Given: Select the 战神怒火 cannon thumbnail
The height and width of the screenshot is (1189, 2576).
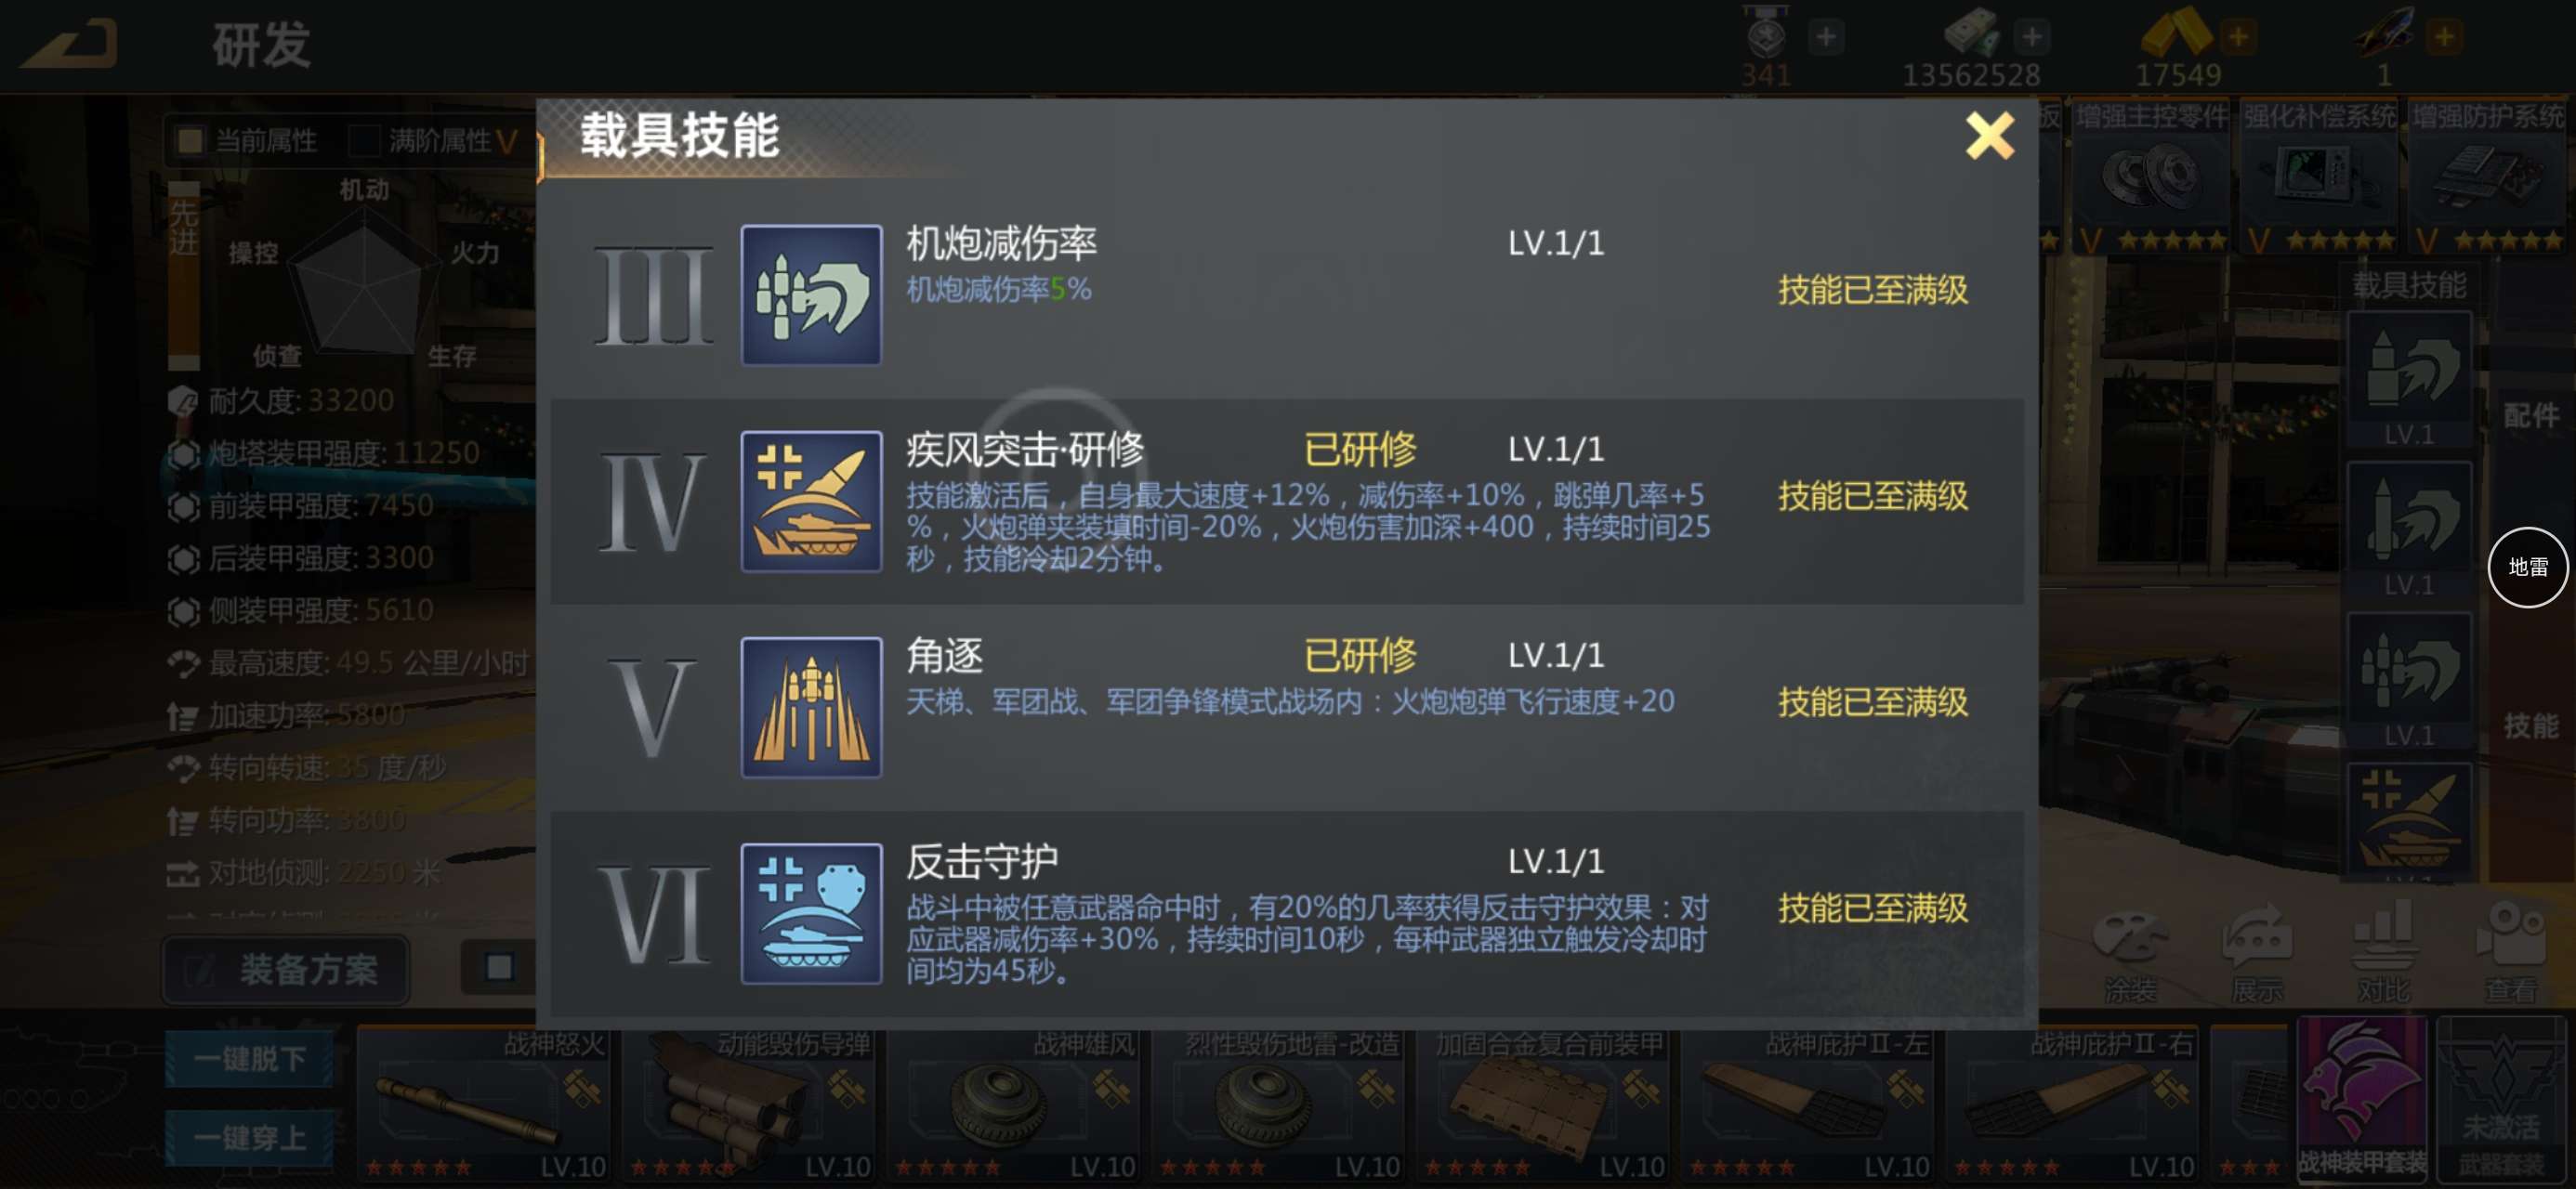Looking at the screenshot, I should pos(484,1104).
